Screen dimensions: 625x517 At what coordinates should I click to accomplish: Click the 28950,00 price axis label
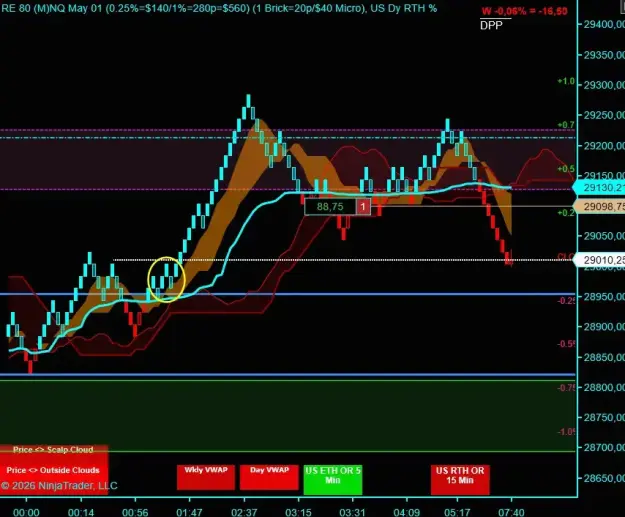pyautogui.click(x=604, y=297)
